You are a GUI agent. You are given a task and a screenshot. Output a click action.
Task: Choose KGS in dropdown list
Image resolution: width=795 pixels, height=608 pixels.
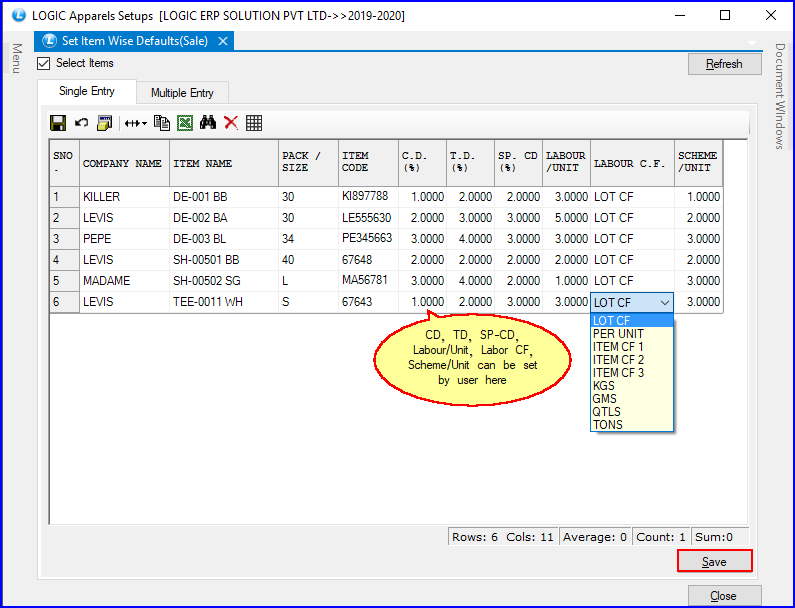(x=632, y=386)
